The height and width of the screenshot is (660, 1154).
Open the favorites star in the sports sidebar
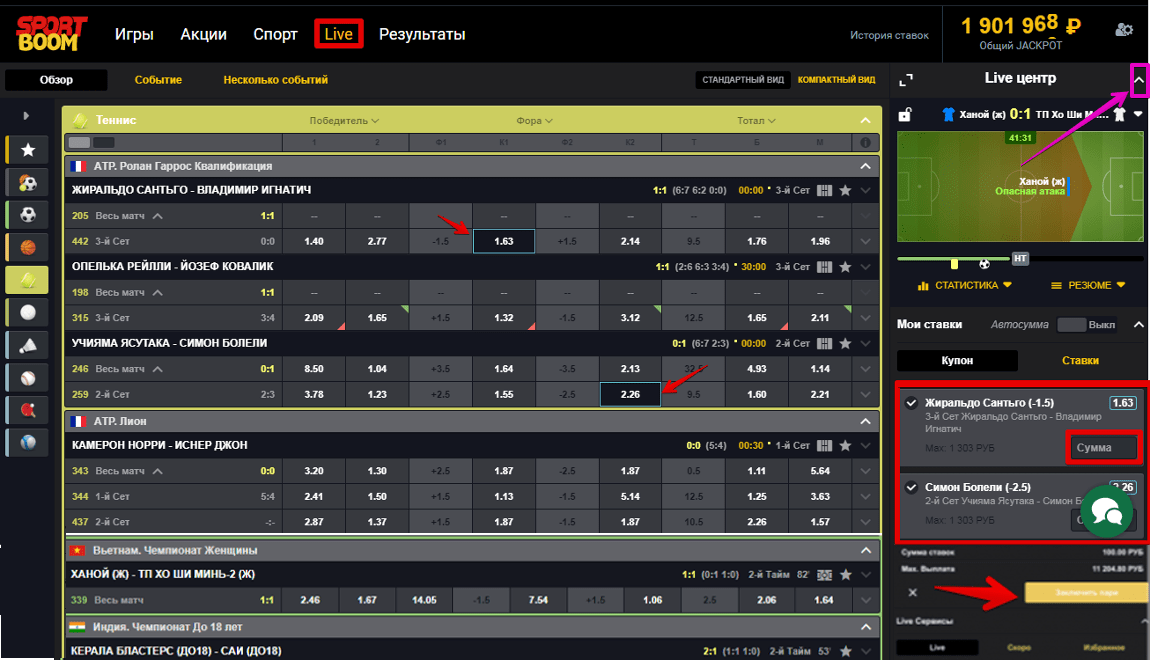pyautogui.click(x=28, y=150)
